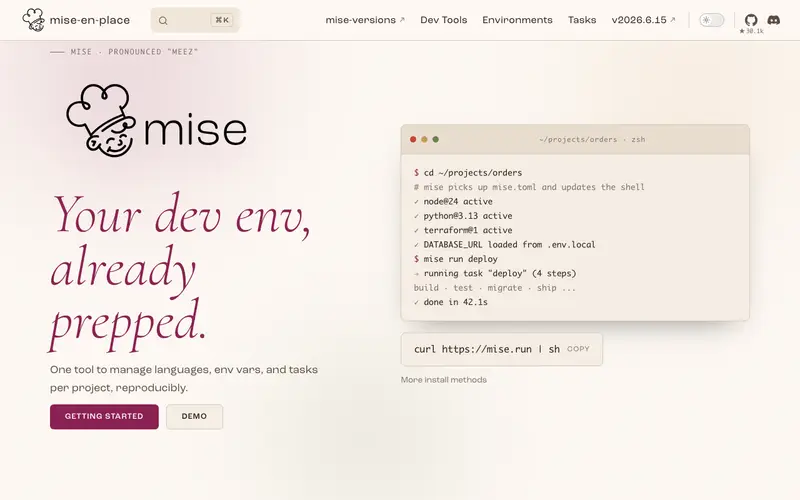Click the 'done in 42.1s' terminal line
Viewport: 800px width, 500px height.
[451, 302]
